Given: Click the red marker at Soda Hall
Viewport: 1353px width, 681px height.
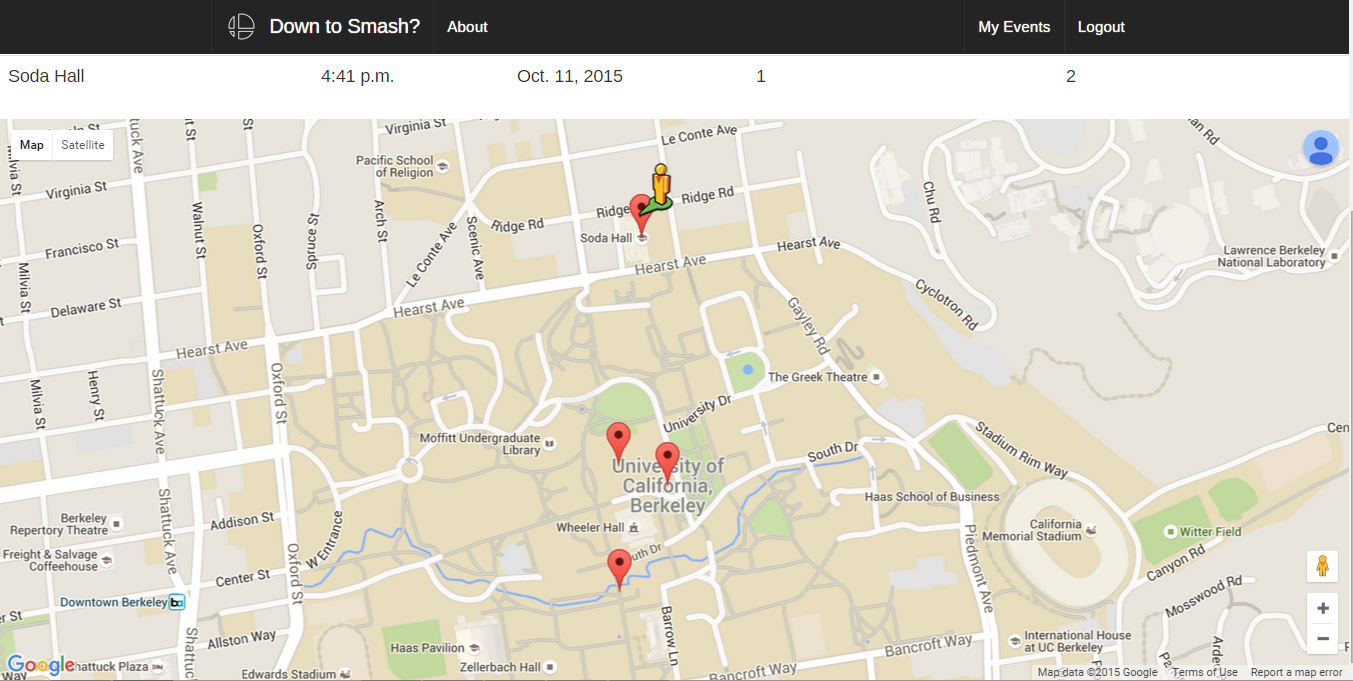Looking at the screenshot, I should 638,213.
